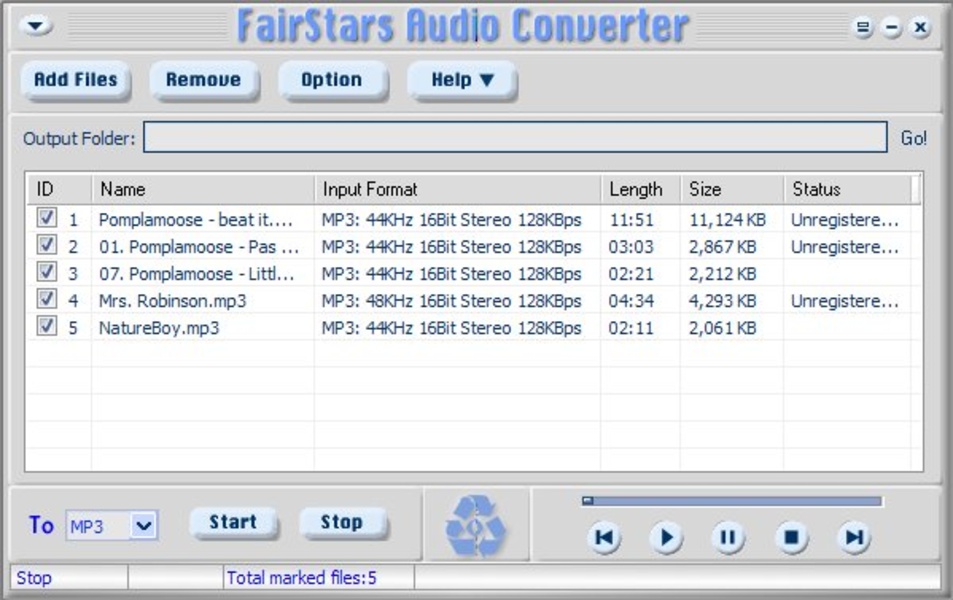This screenshot has width=953, height=600.
Task: Uncheck the NatureBoy.mp3 checkbox
Action: pos(46,326)
